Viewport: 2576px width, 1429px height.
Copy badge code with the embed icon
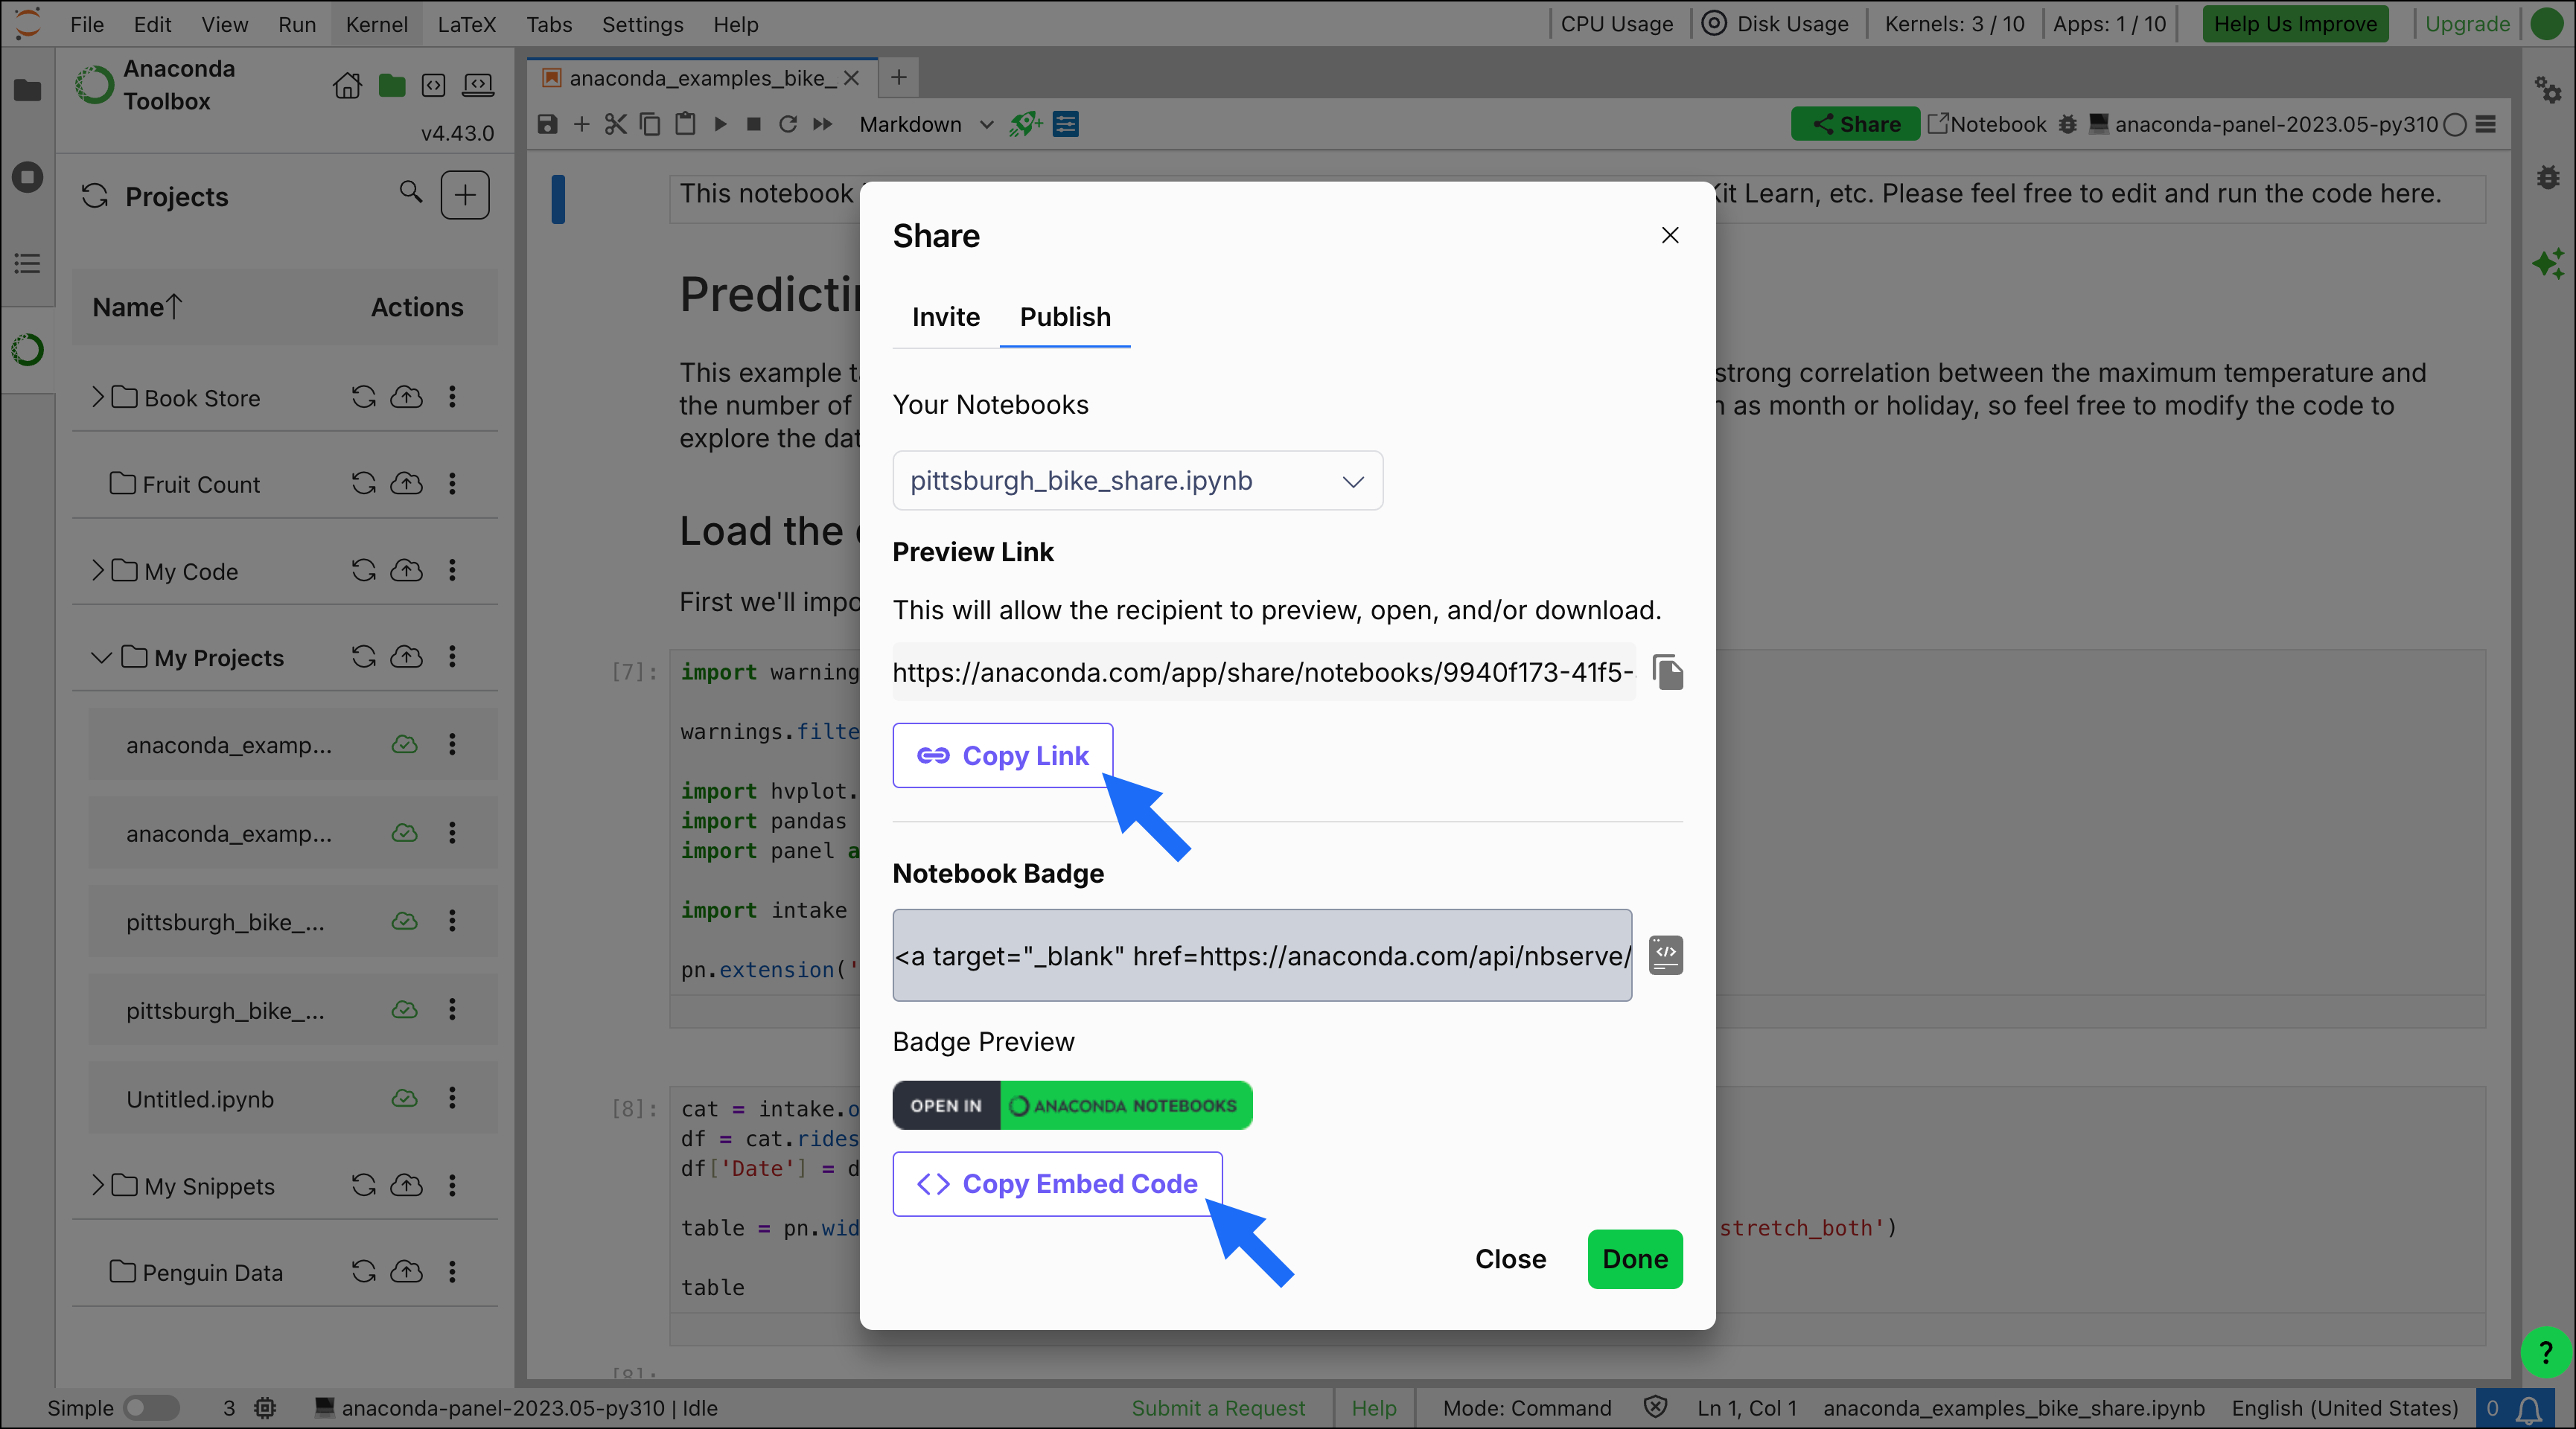1665,955
